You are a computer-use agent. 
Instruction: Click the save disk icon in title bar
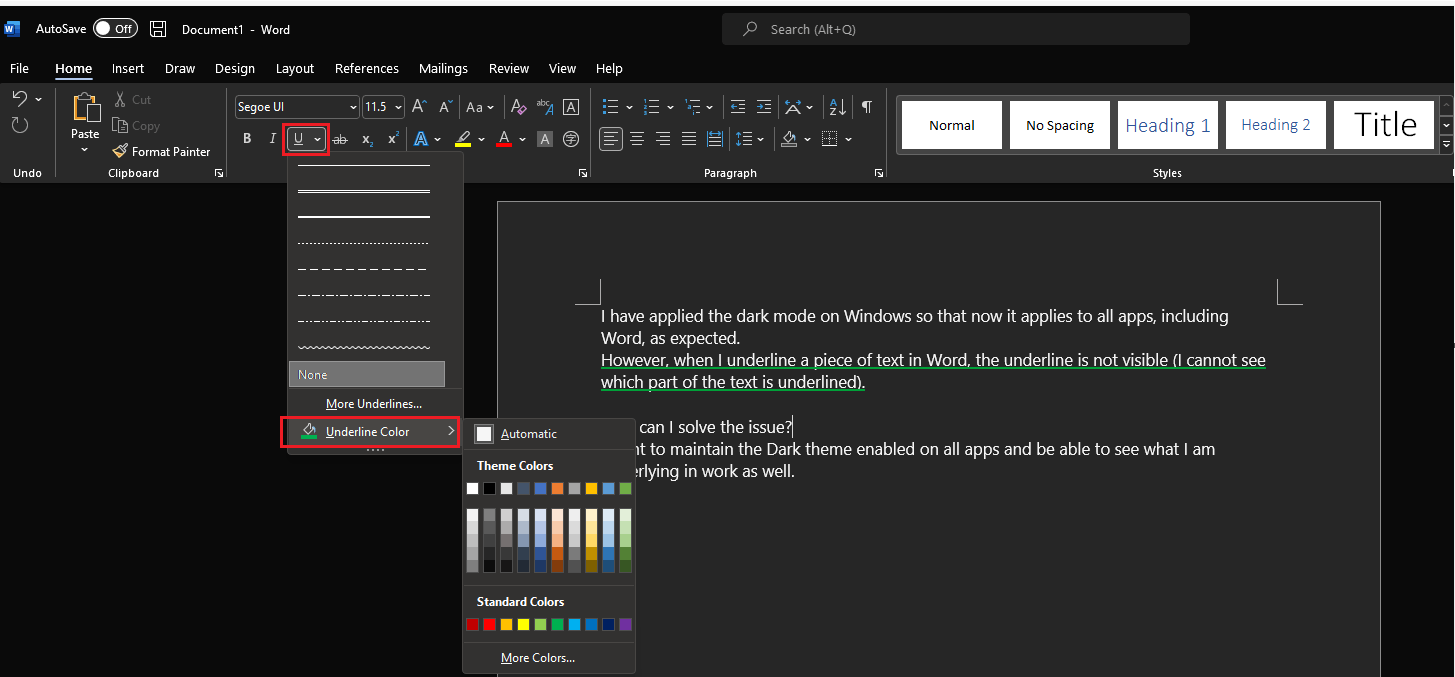pyautogui.click(x=158, y=29)
